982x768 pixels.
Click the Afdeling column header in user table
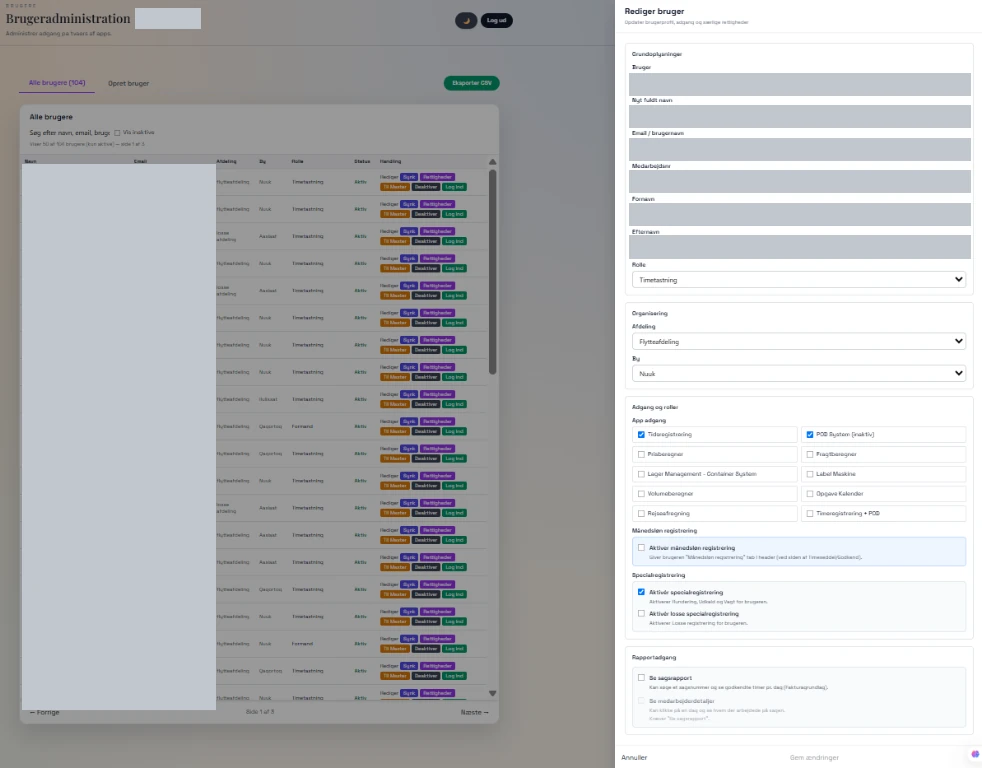(227, 162)
